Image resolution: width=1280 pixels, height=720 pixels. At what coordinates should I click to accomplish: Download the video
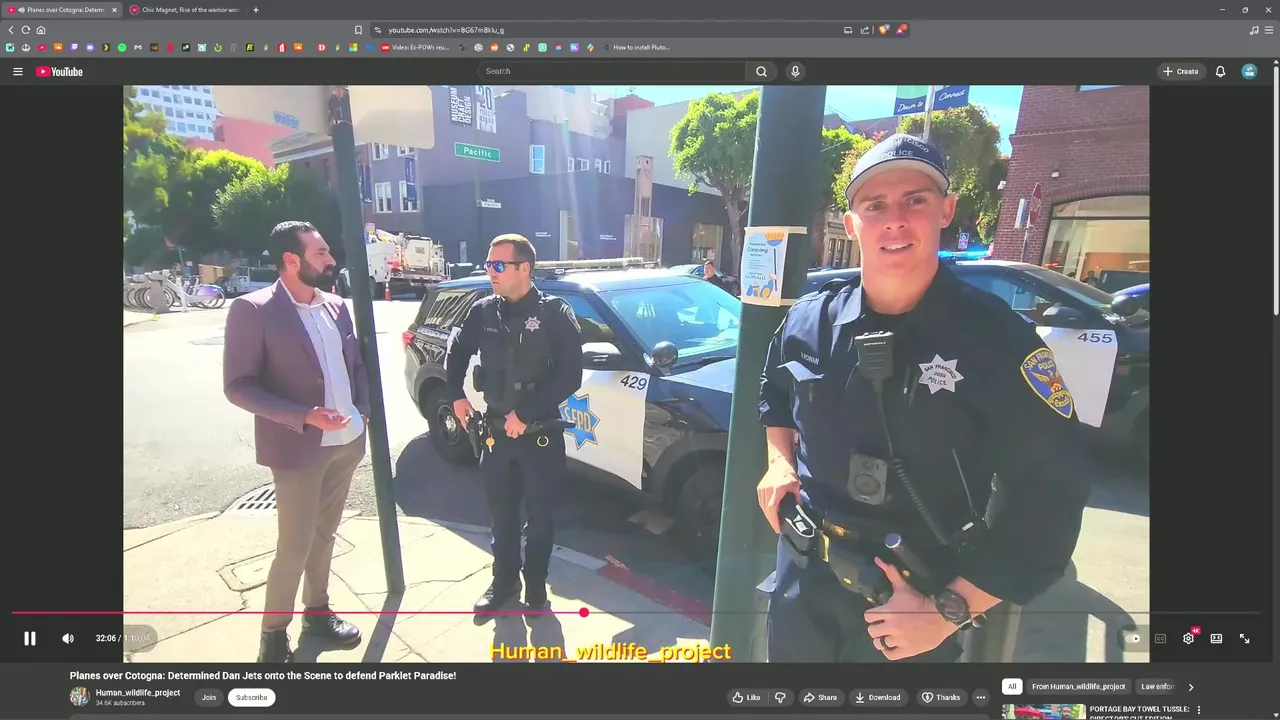[878, 697]
